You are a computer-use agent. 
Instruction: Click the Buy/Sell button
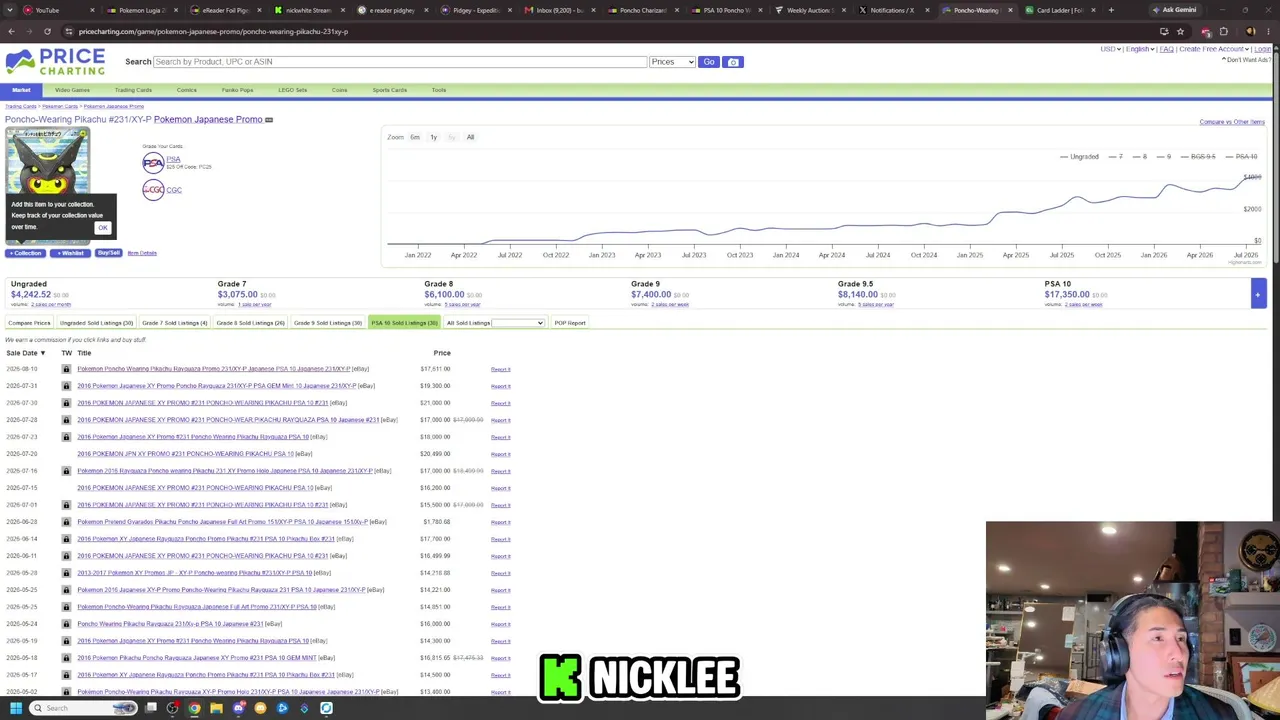pyautogui.click(x=108, y=253)
